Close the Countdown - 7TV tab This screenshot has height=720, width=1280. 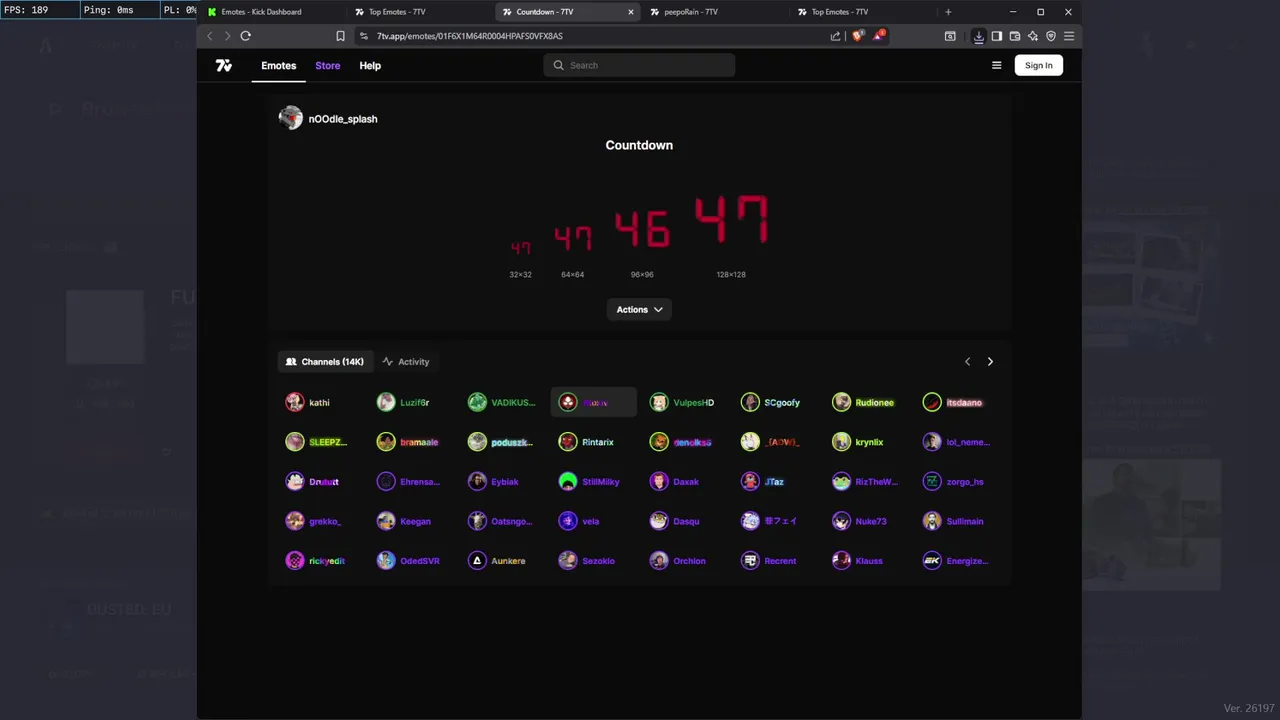(631, 12)
